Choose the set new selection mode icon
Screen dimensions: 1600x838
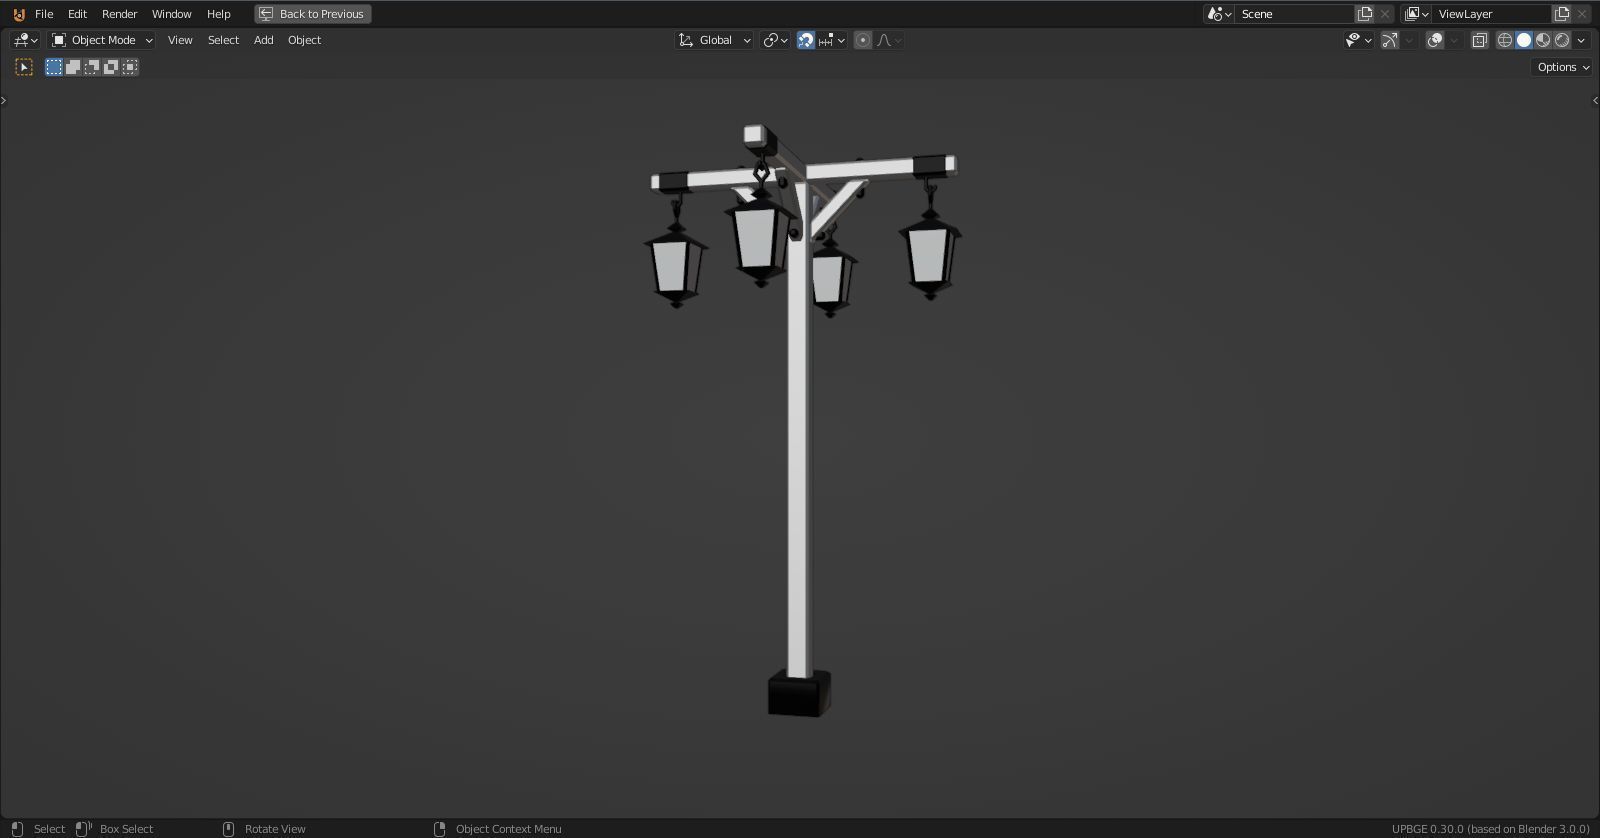click(54, 67)
